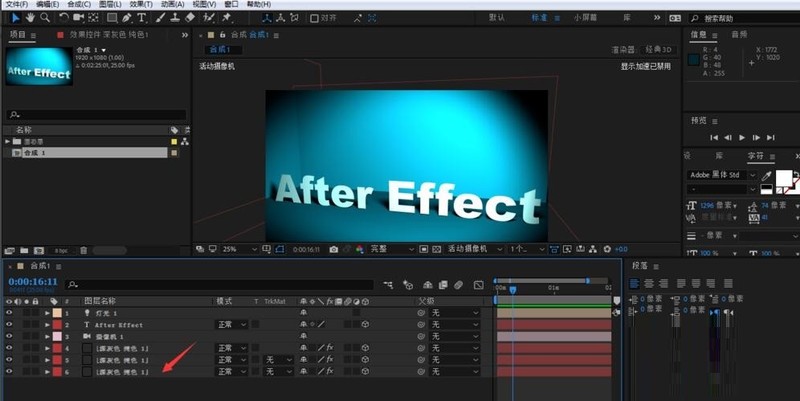Click the project panel search field

pos(96,115)
